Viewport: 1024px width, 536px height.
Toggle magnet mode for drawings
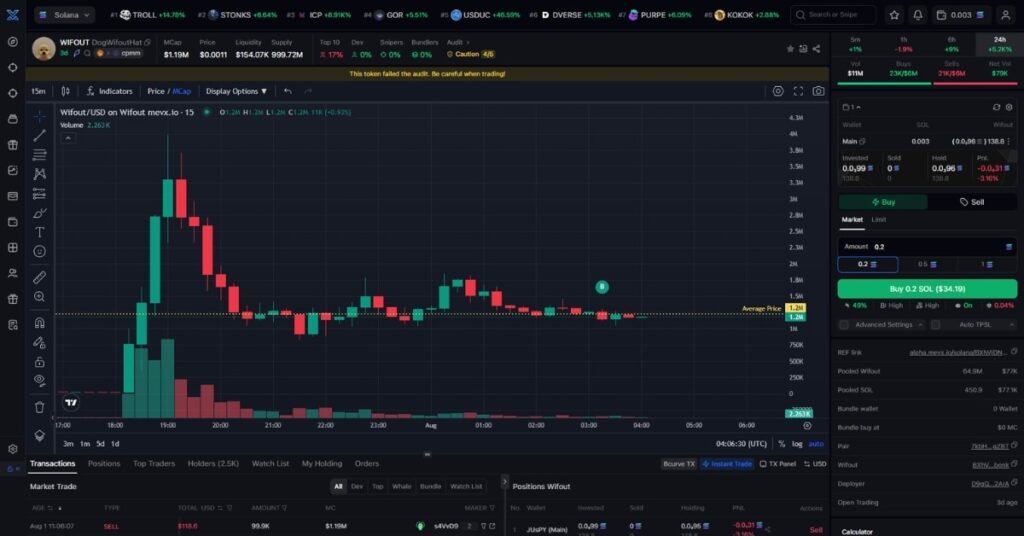coord(40,323)
